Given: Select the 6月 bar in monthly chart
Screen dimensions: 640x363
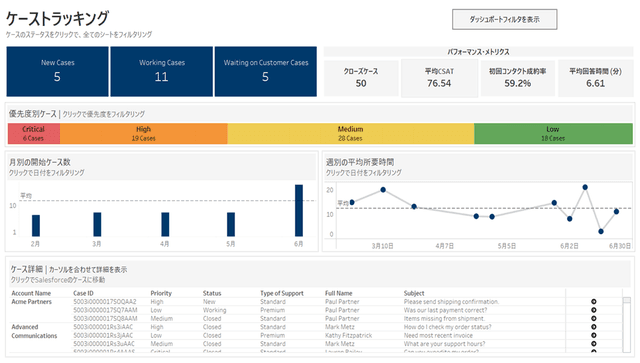Looking at the screenshot, I should [299, 211].
